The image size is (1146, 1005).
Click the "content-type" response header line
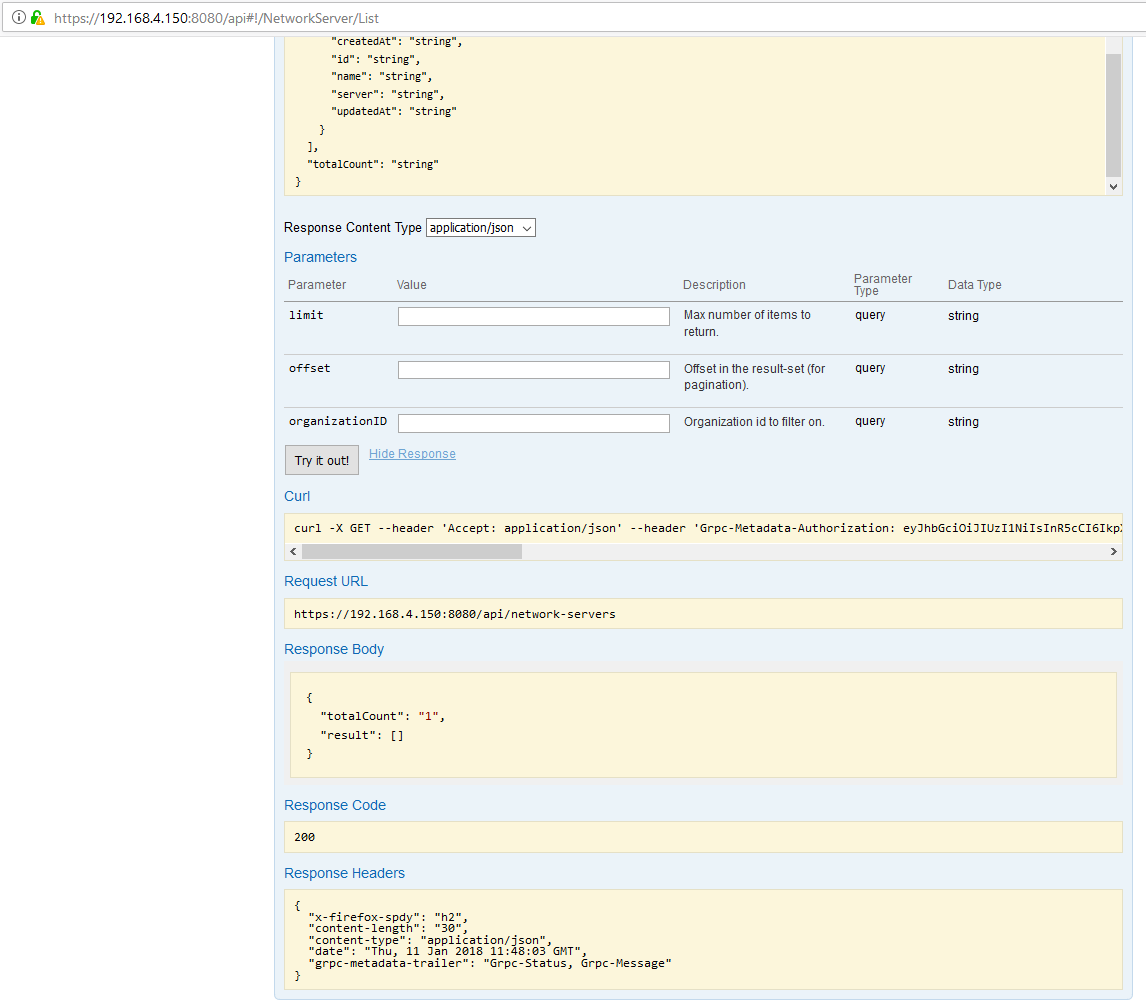pyautogui.click(x=430, y=940)
